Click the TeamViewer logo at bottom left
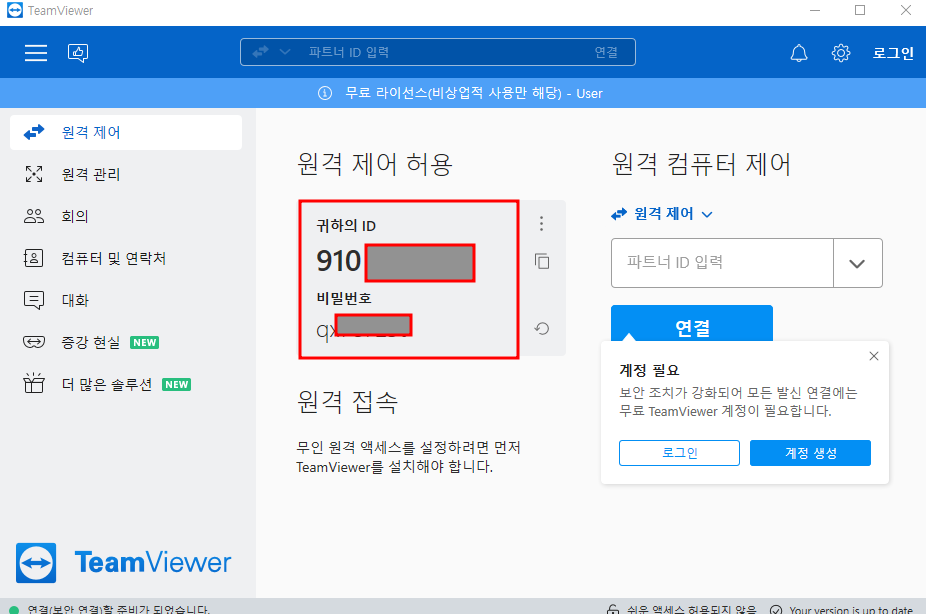 tap(123, 563)
